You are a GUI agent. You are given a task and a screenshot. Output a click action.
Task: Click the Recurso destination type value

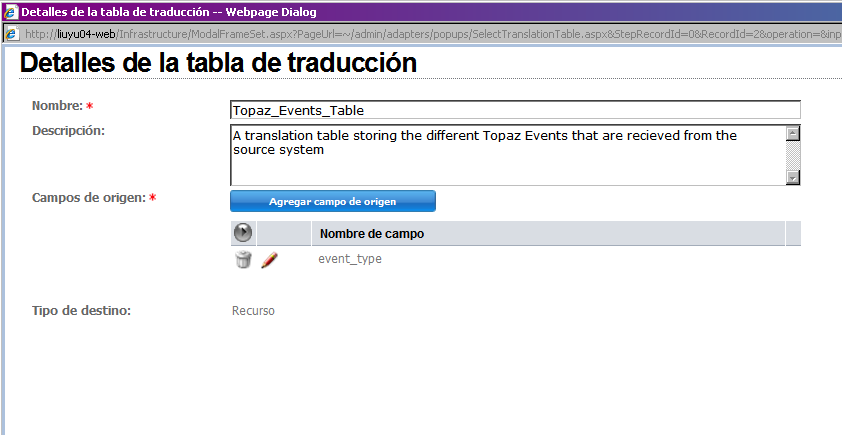point(253,310)
